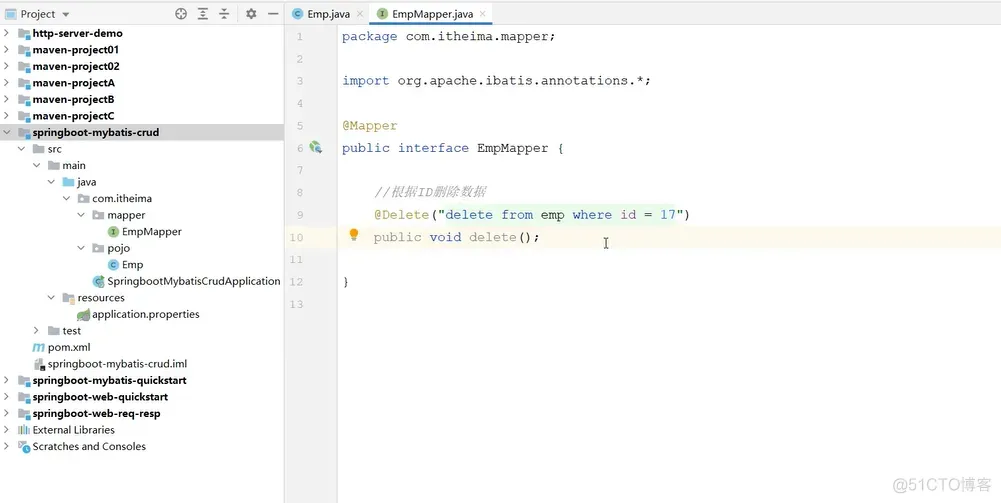Click the Select Opened File locate icon

tap(181, 13)
